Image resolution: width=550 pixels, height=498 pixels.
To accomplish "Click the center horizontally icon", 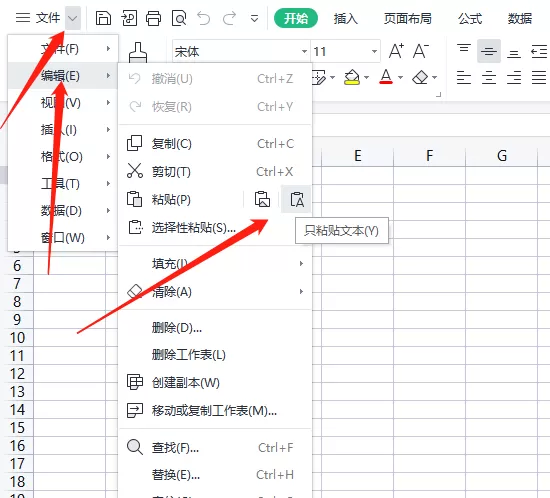I will 489,77.
